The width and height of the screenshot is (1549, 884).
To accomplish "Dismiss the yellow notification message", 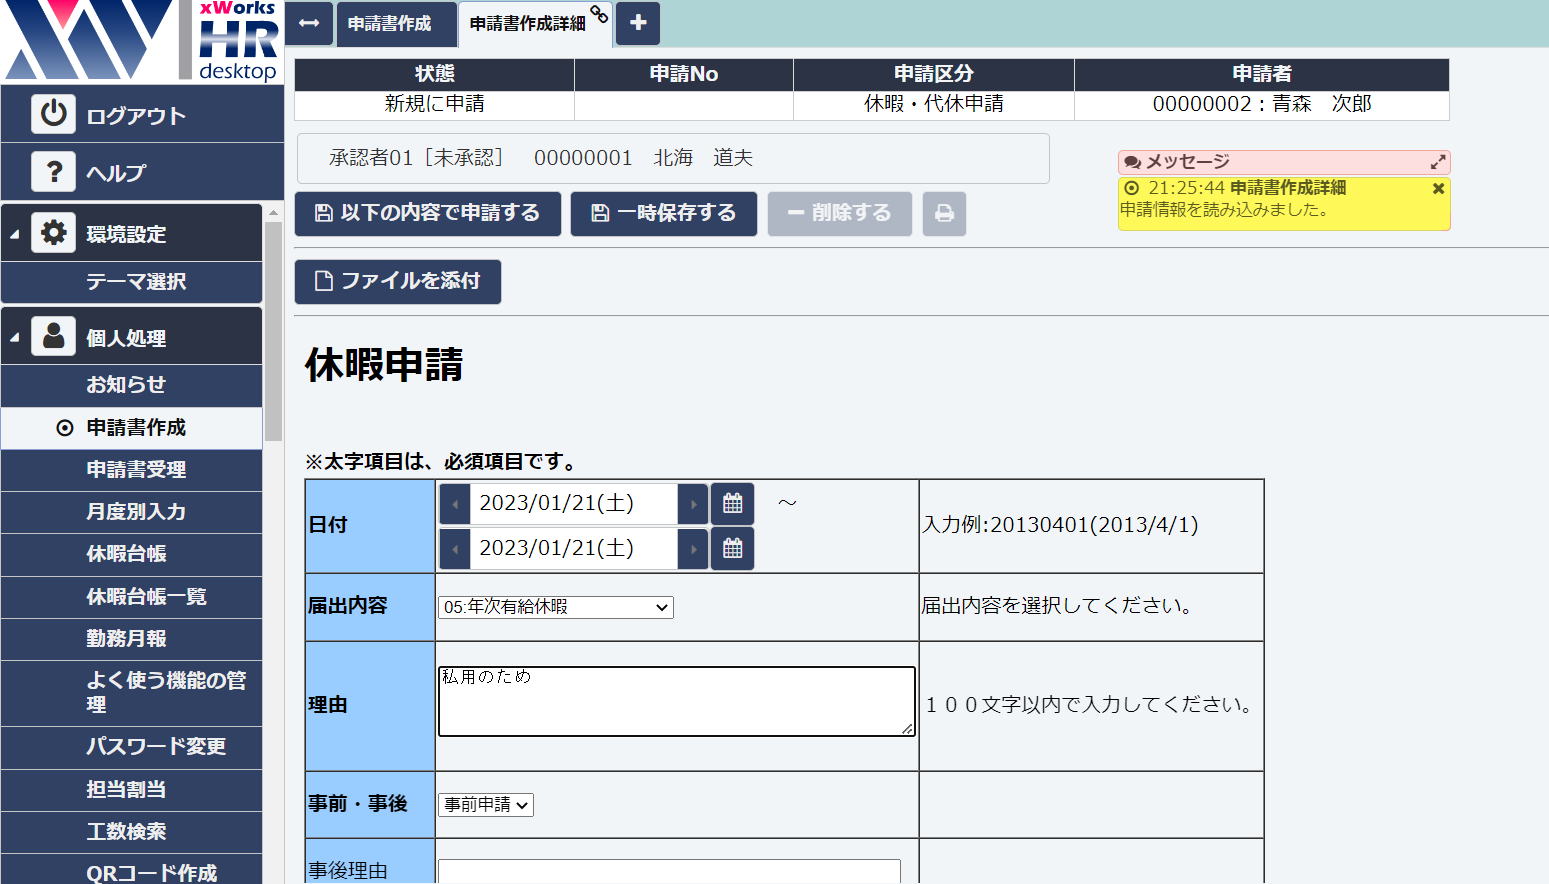I will tap(1438, 188).
